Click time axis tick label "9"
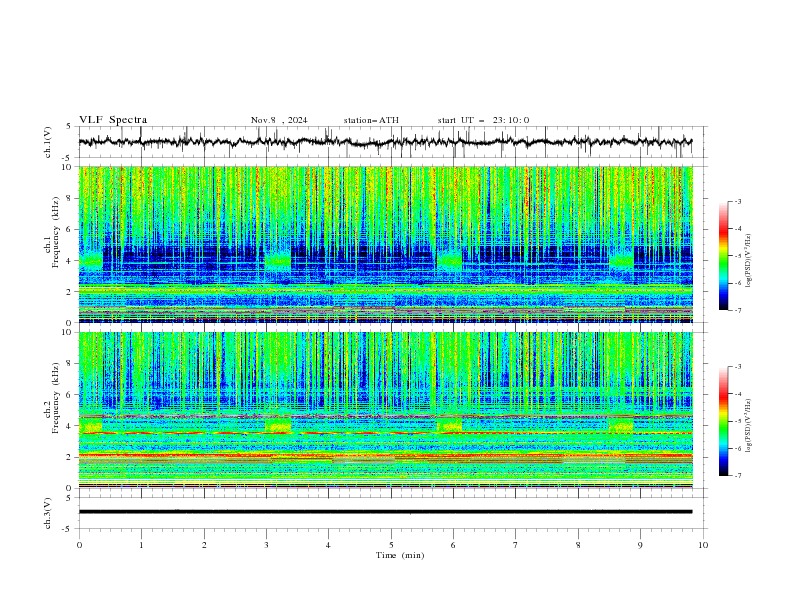This screenshot has width=792, height=612. point(641,545)
